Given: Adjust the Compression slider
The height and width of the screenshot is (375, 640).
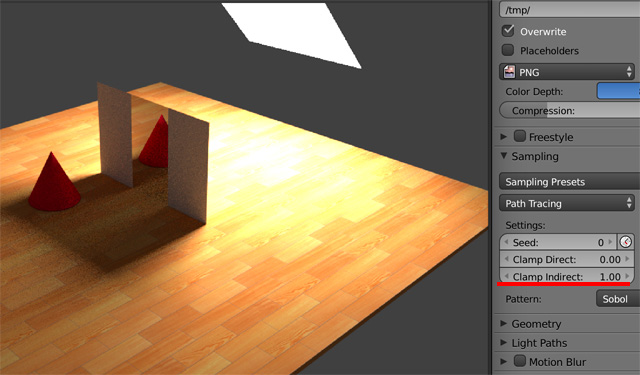Looking at the screenshot, I should (x=569, y=111).
